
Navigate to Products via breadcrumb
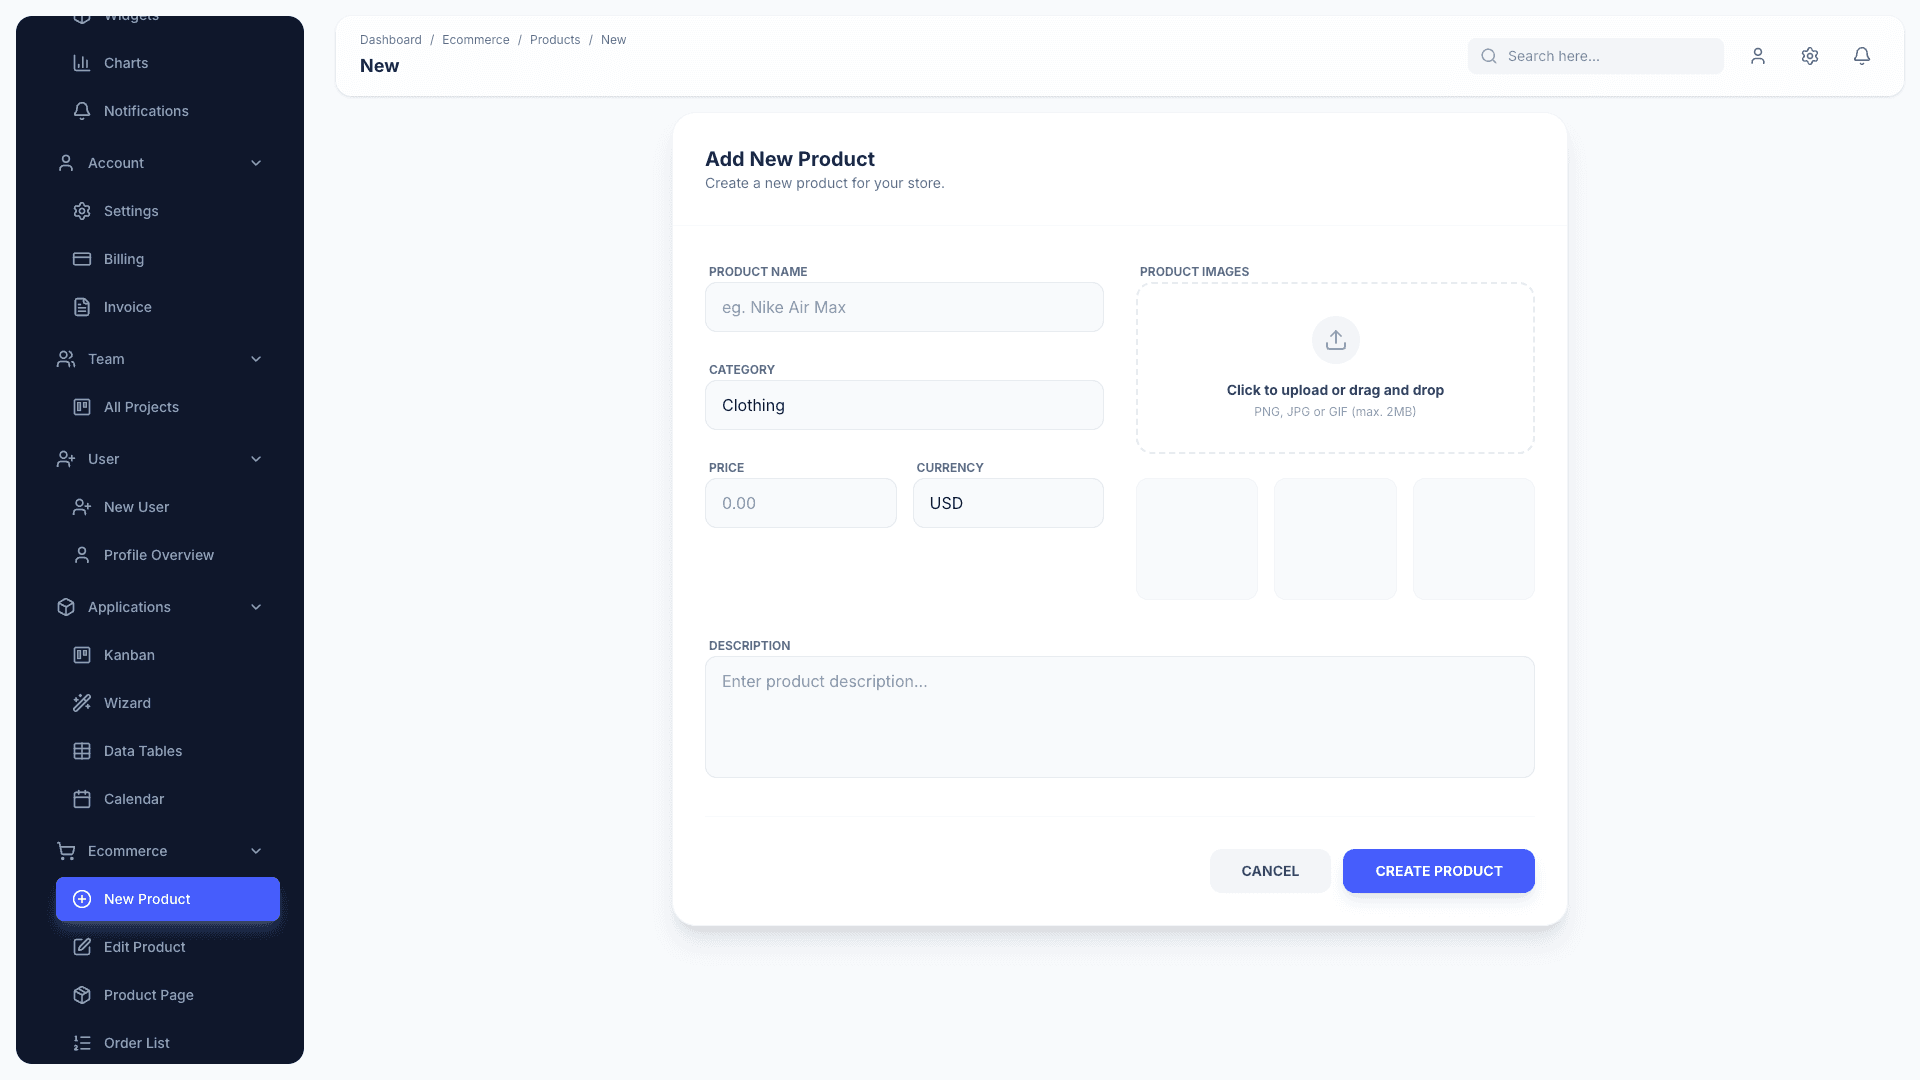(x=554, y=39)
